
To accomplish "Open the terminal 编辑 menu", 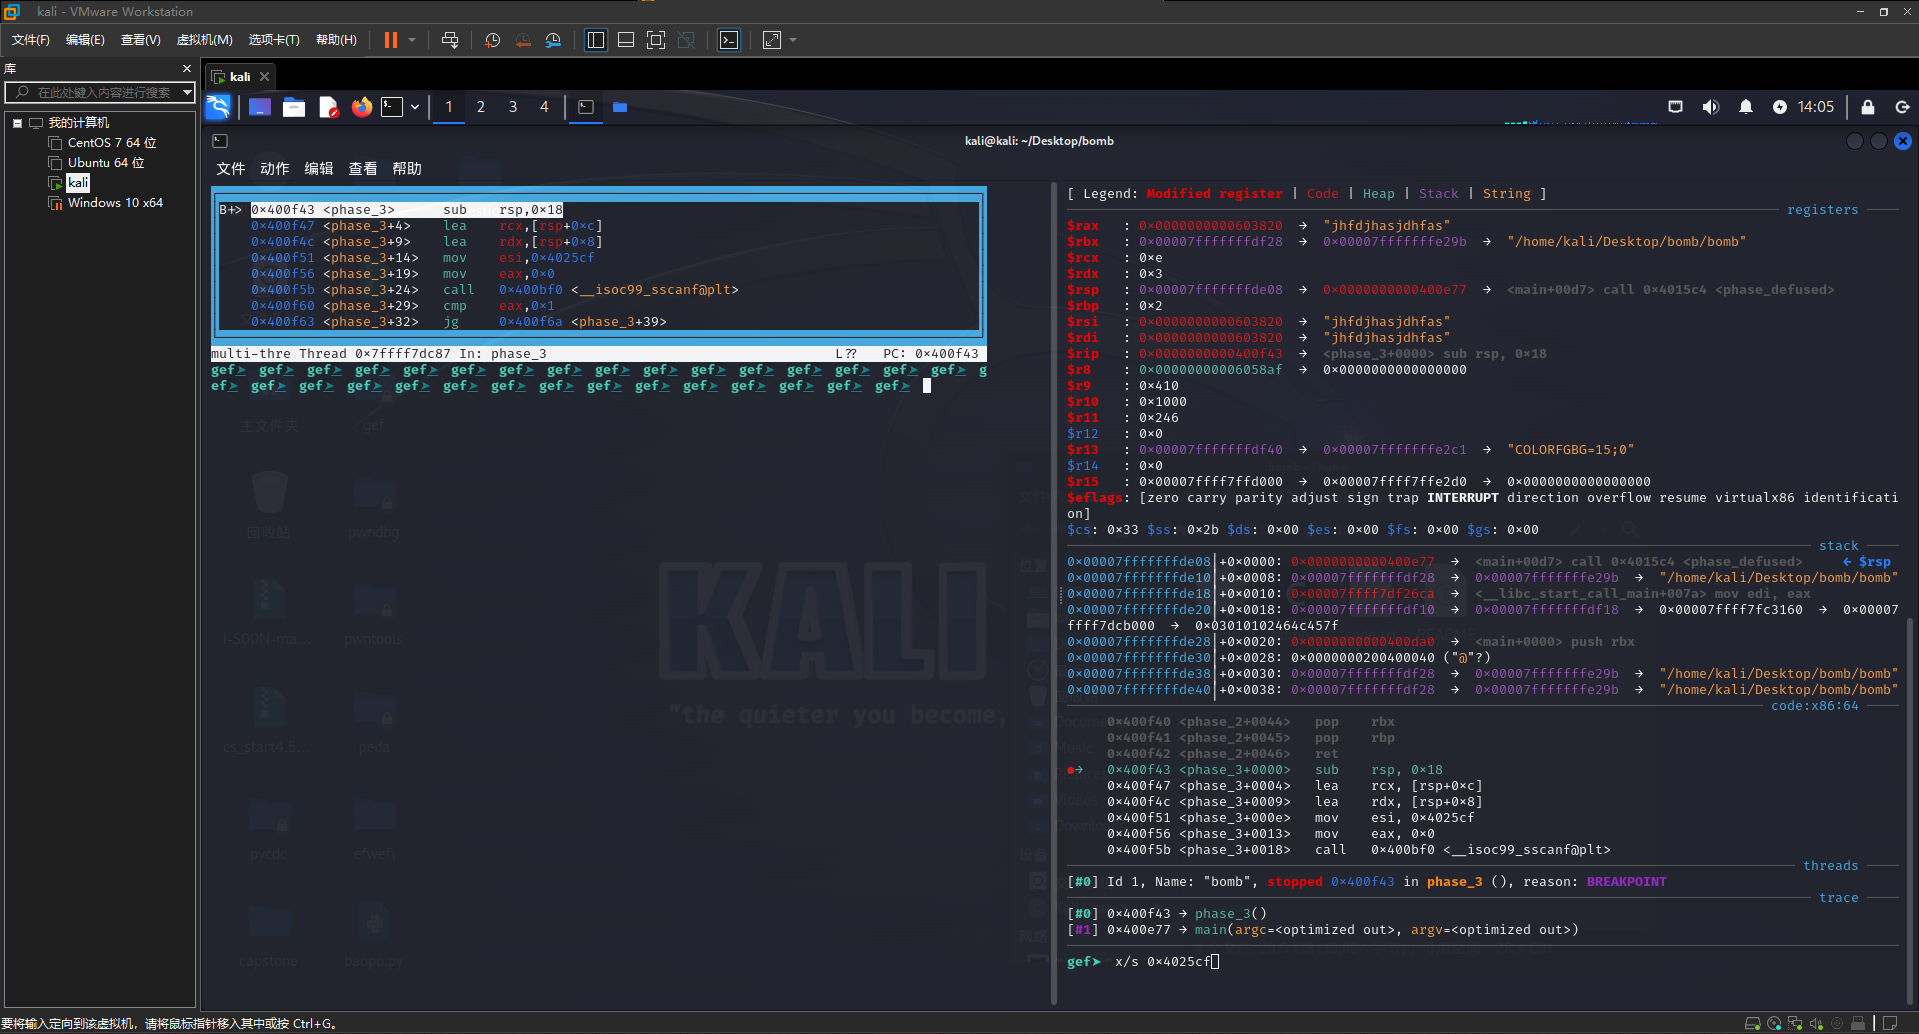I will [318, 169].
